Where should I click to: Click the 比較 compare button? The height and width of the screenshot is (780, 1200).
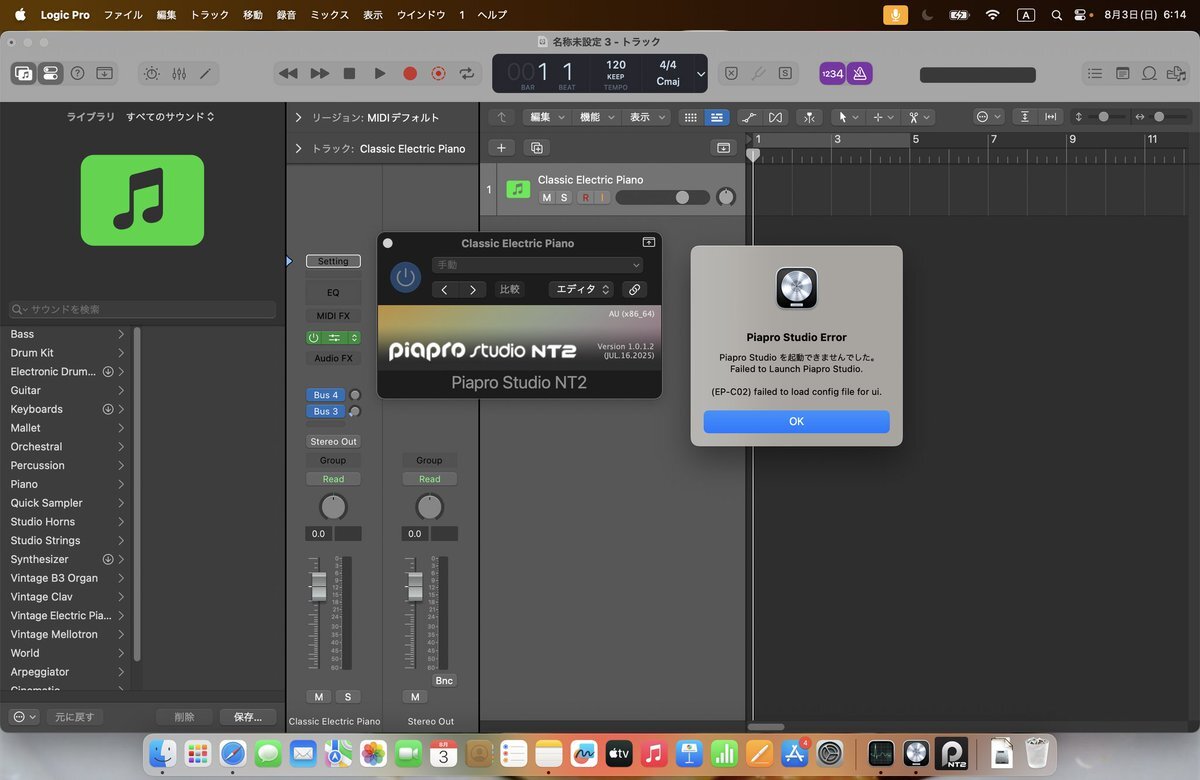509,290
